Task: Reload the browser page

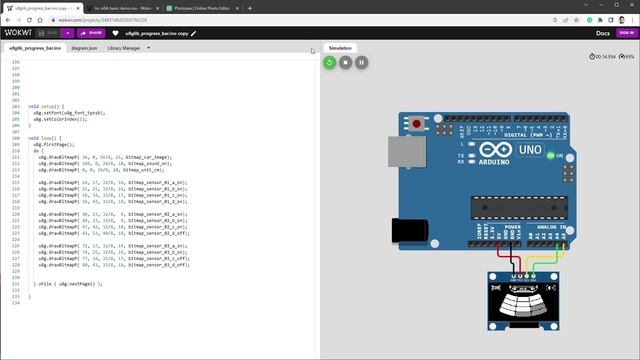Action: pyautogui.click(x=29, y=20)
